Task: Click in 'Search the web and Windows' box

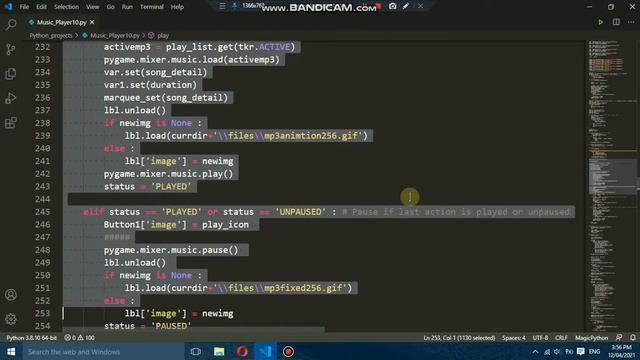Action: (102, 351)
